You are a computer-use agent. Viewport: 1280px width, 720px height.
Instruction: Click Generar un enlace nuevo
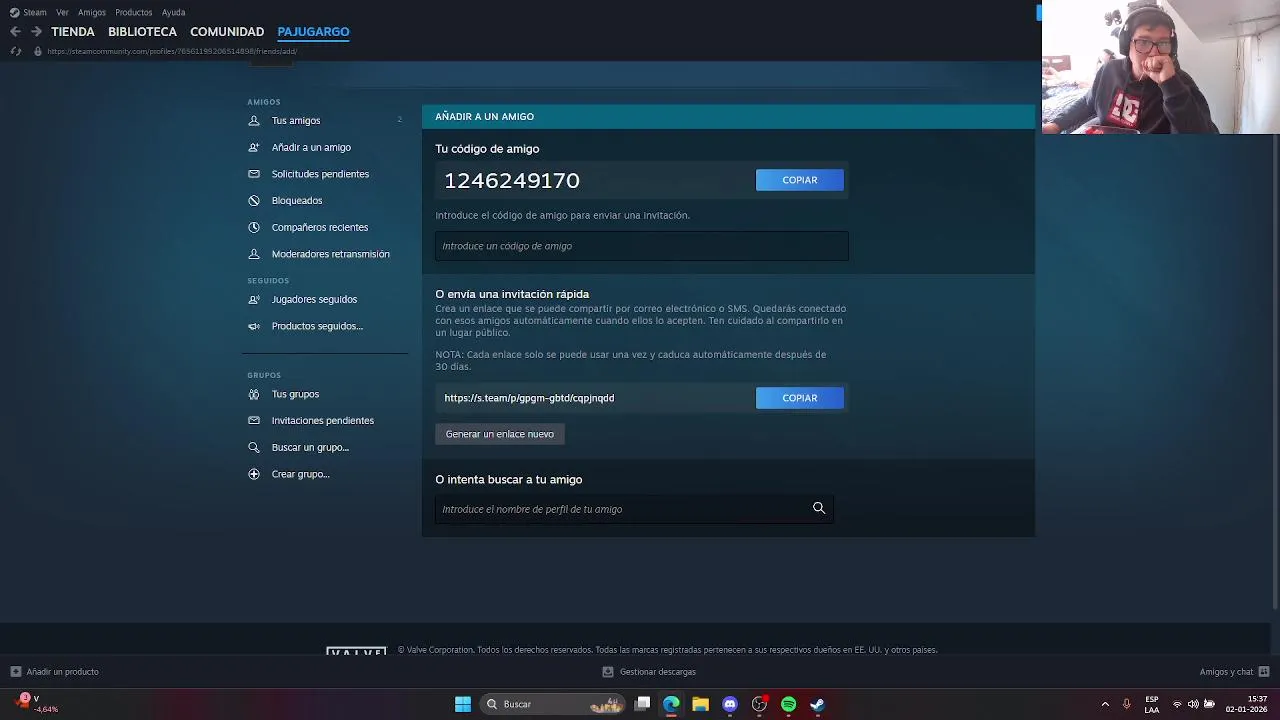(x=500, y=434)
